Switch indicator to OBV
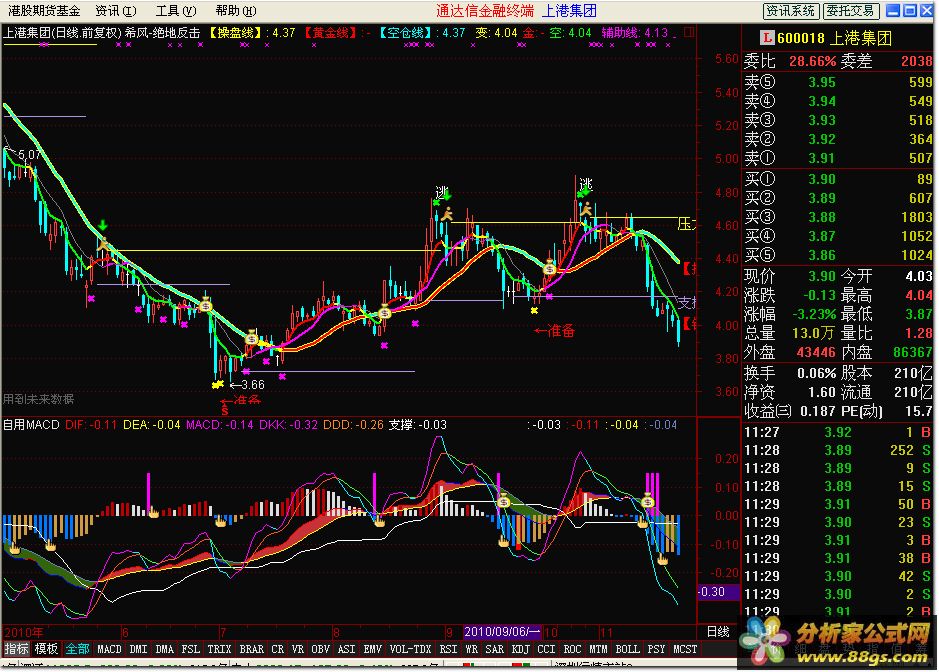Image resolution: width=939 pixels, height=672 pixels. 320,649
